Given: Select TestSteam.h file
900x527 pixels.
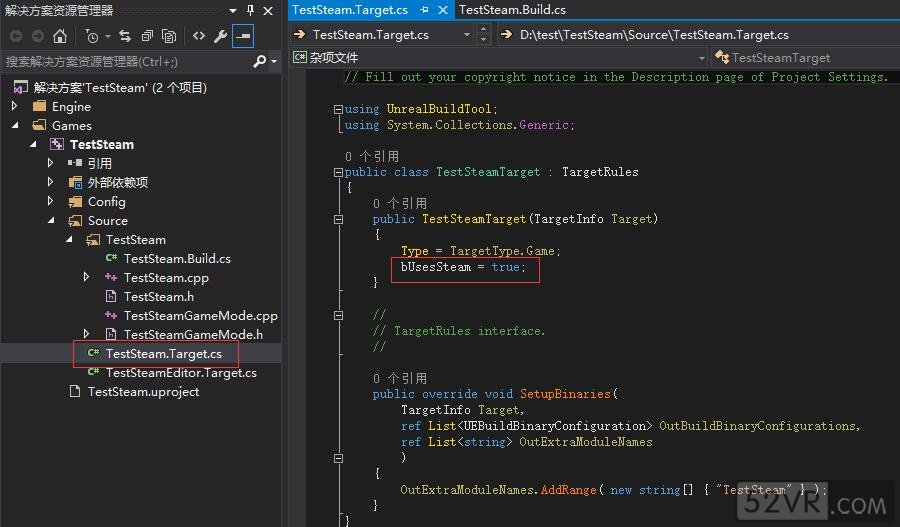Looking at the screenshot, I should pyautogui.click(x=158, y=296).
